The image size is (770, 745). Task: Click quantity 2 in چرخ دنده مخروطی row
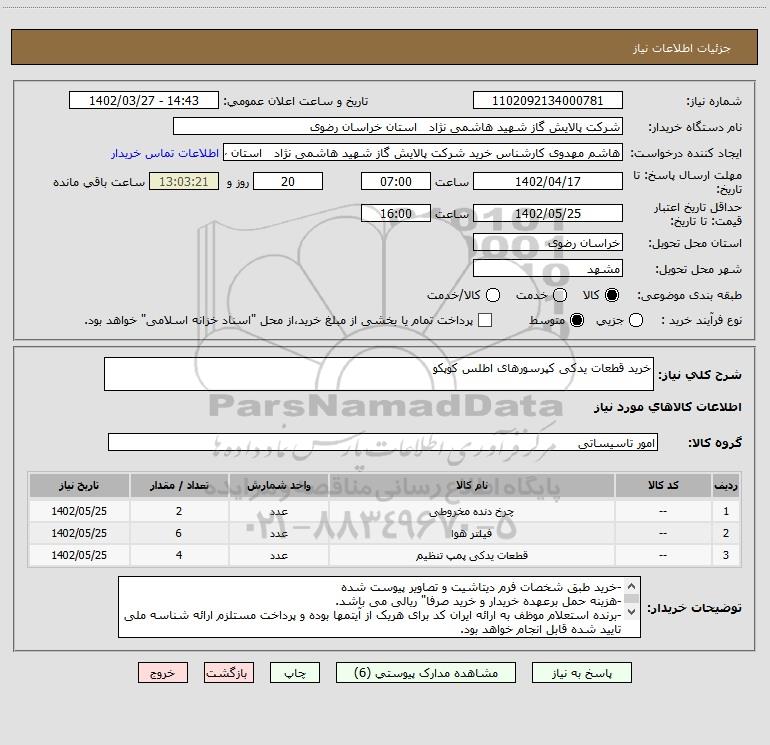[179, 511]
